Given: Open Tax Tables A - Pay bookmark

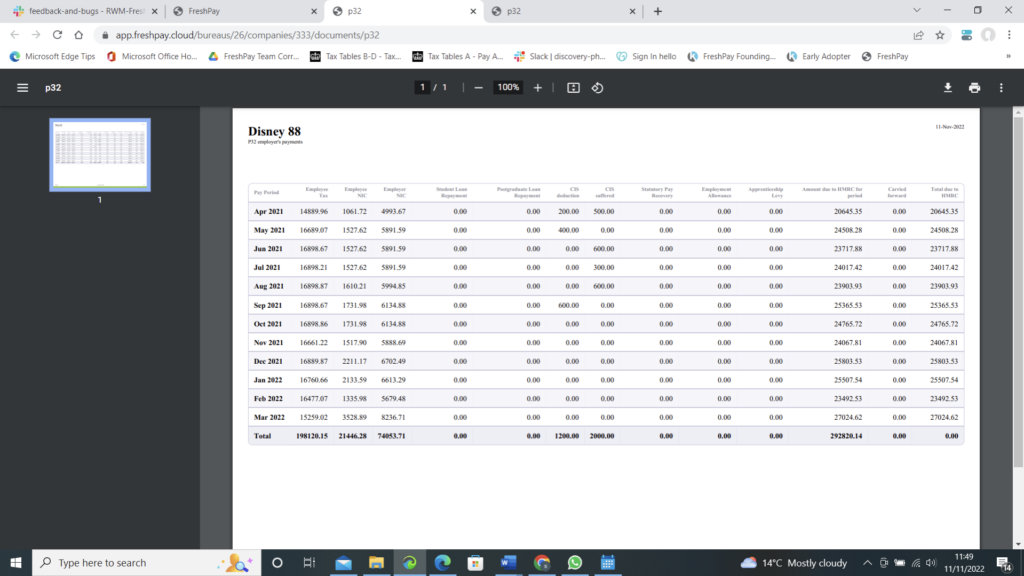Looking at the screenshot, I should pyautogui.click(x=458, y=56).
